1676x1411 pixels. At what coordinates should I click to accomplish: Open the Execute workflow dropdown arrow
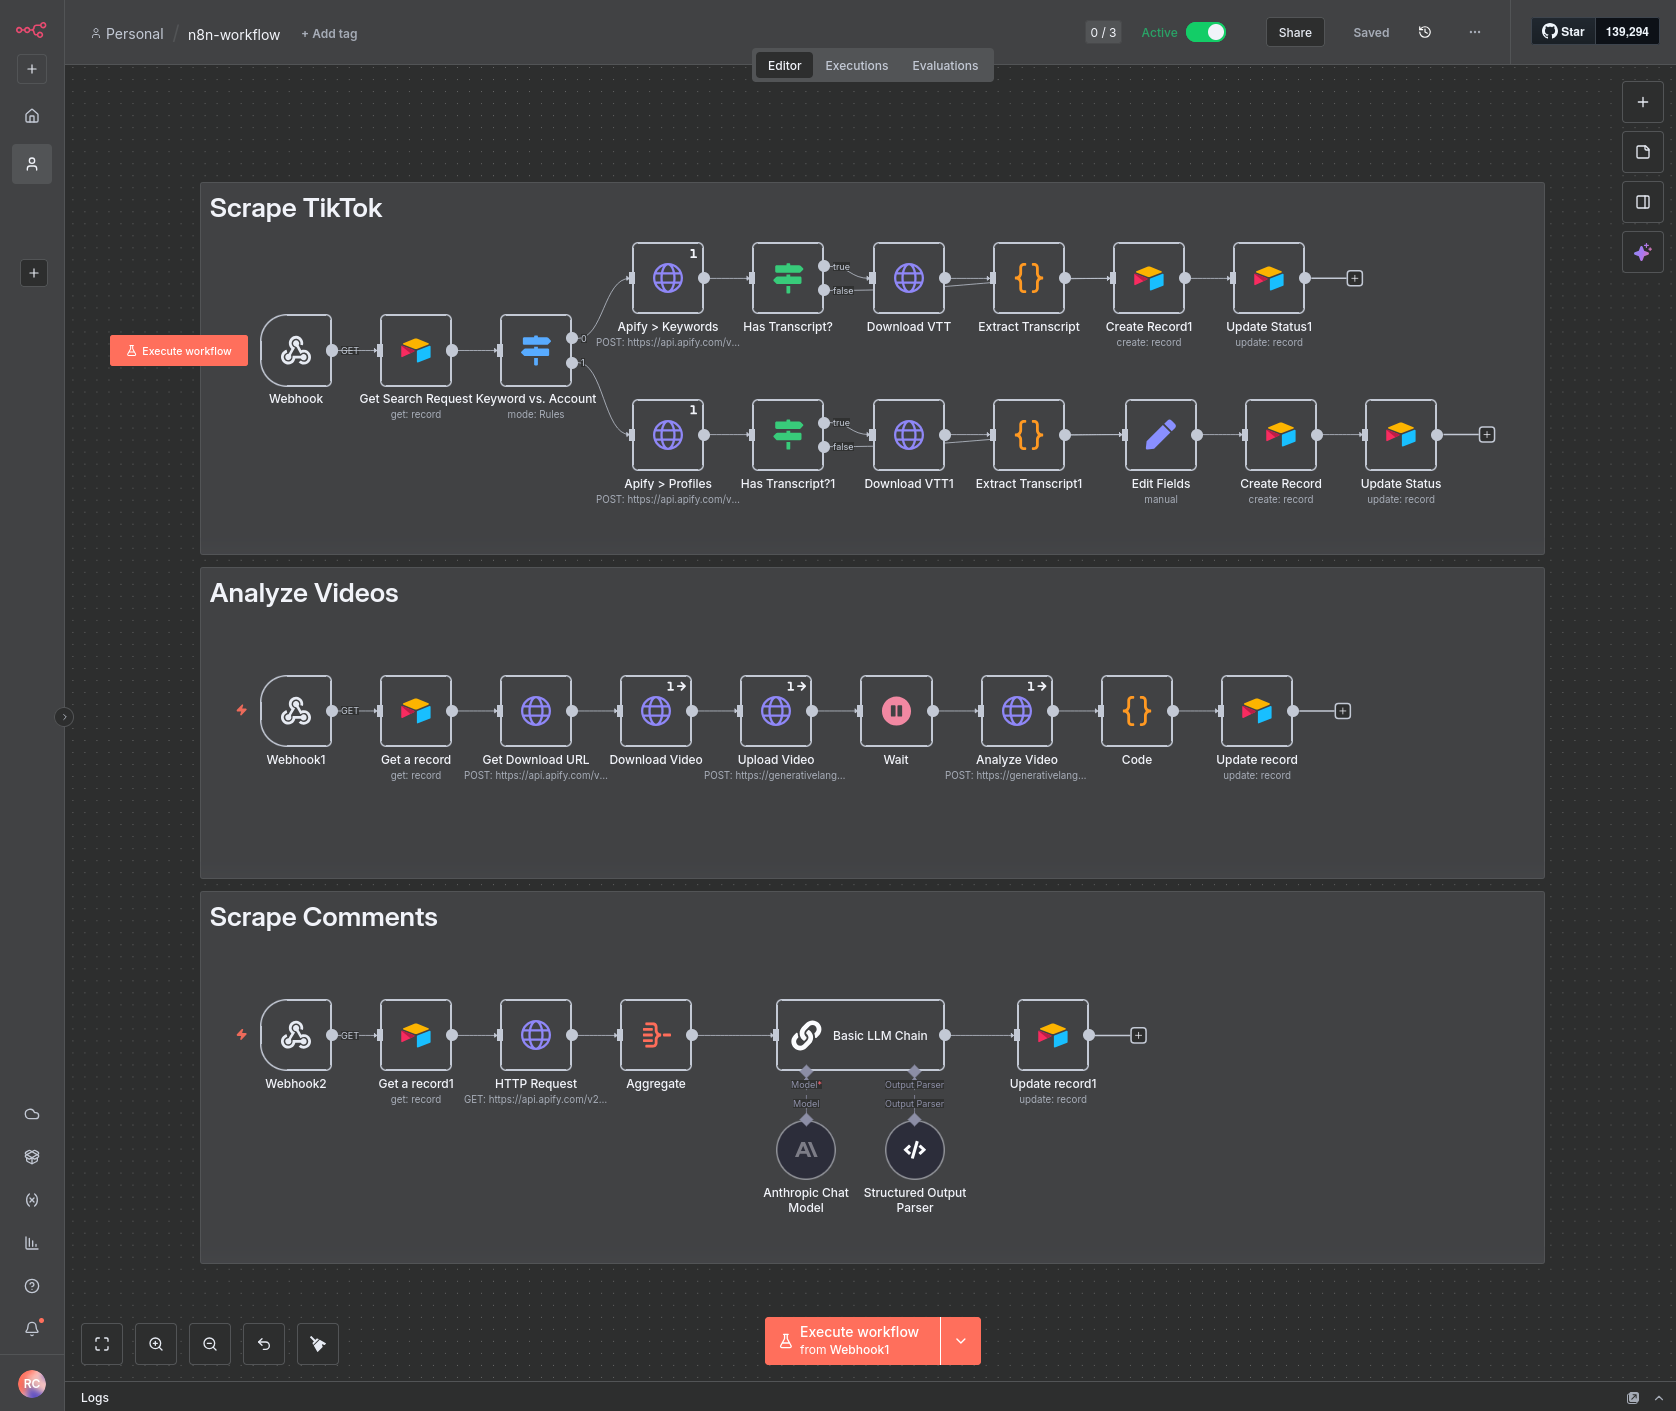point(959,1340)
